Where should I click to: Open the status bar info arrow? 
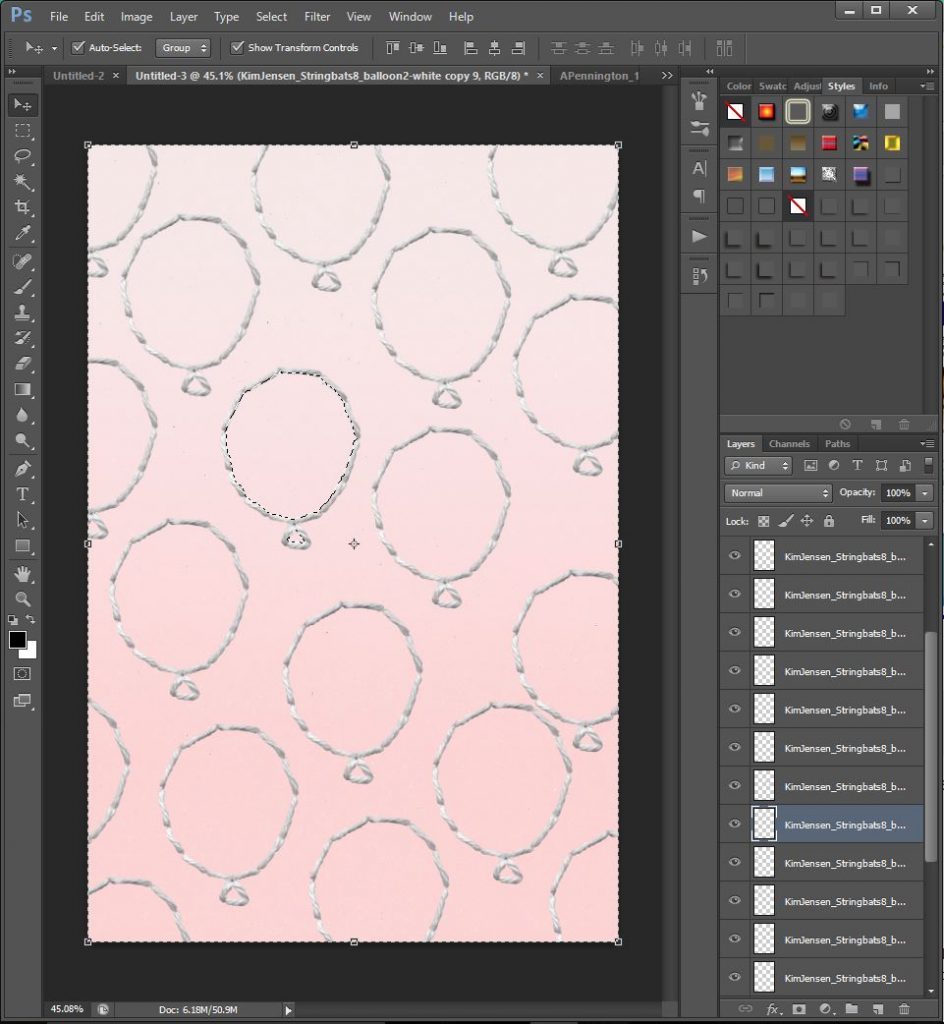coord(288,1010)
